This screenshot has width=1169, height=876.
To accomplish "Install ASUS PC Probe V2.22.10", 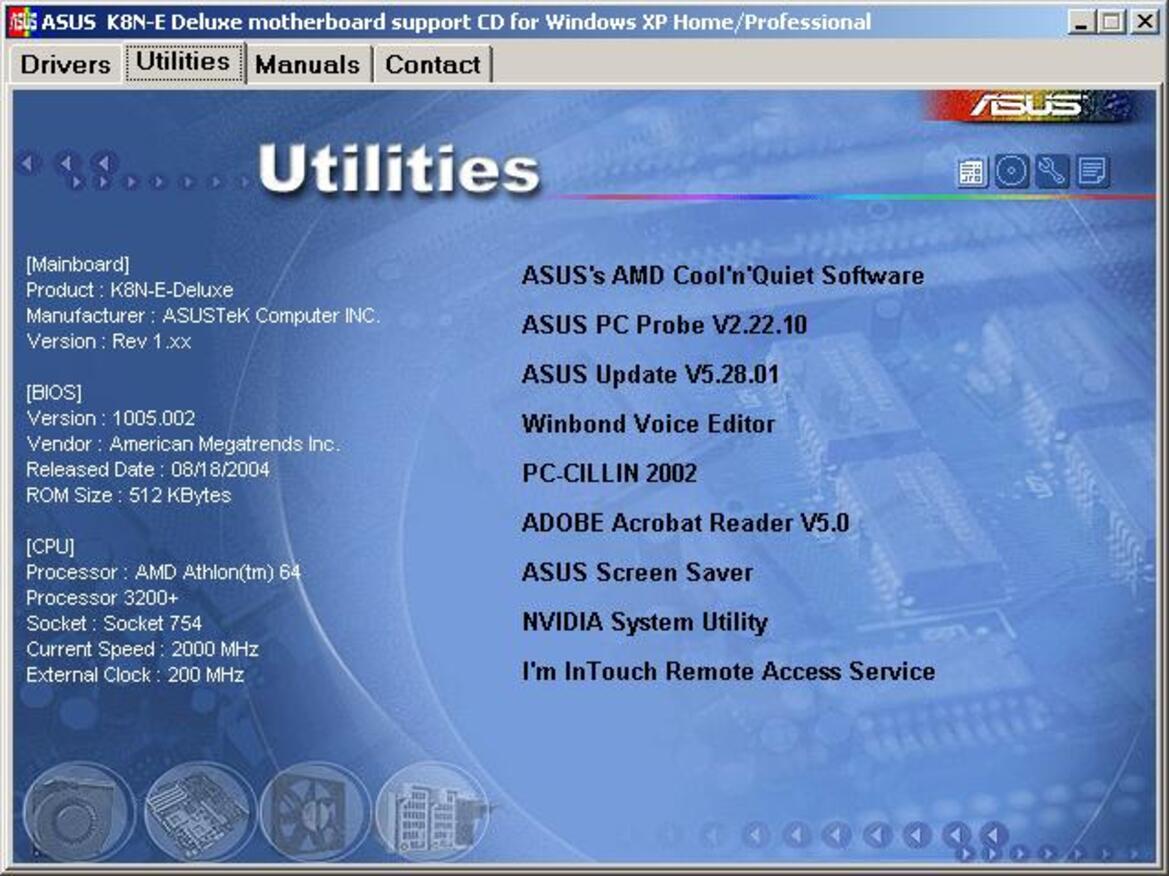I will coord(664,324).
